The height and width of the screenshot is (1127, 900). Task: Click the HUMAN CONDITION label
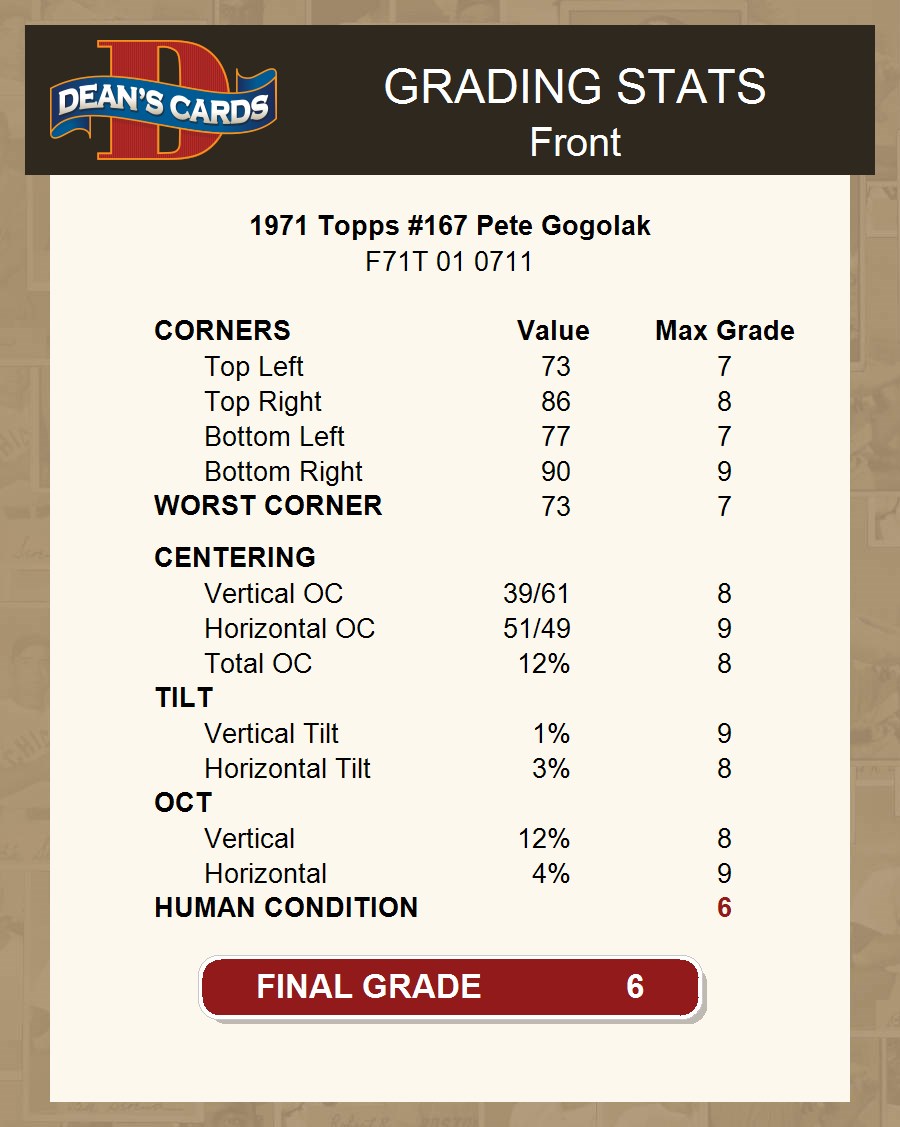click(286, 908)
